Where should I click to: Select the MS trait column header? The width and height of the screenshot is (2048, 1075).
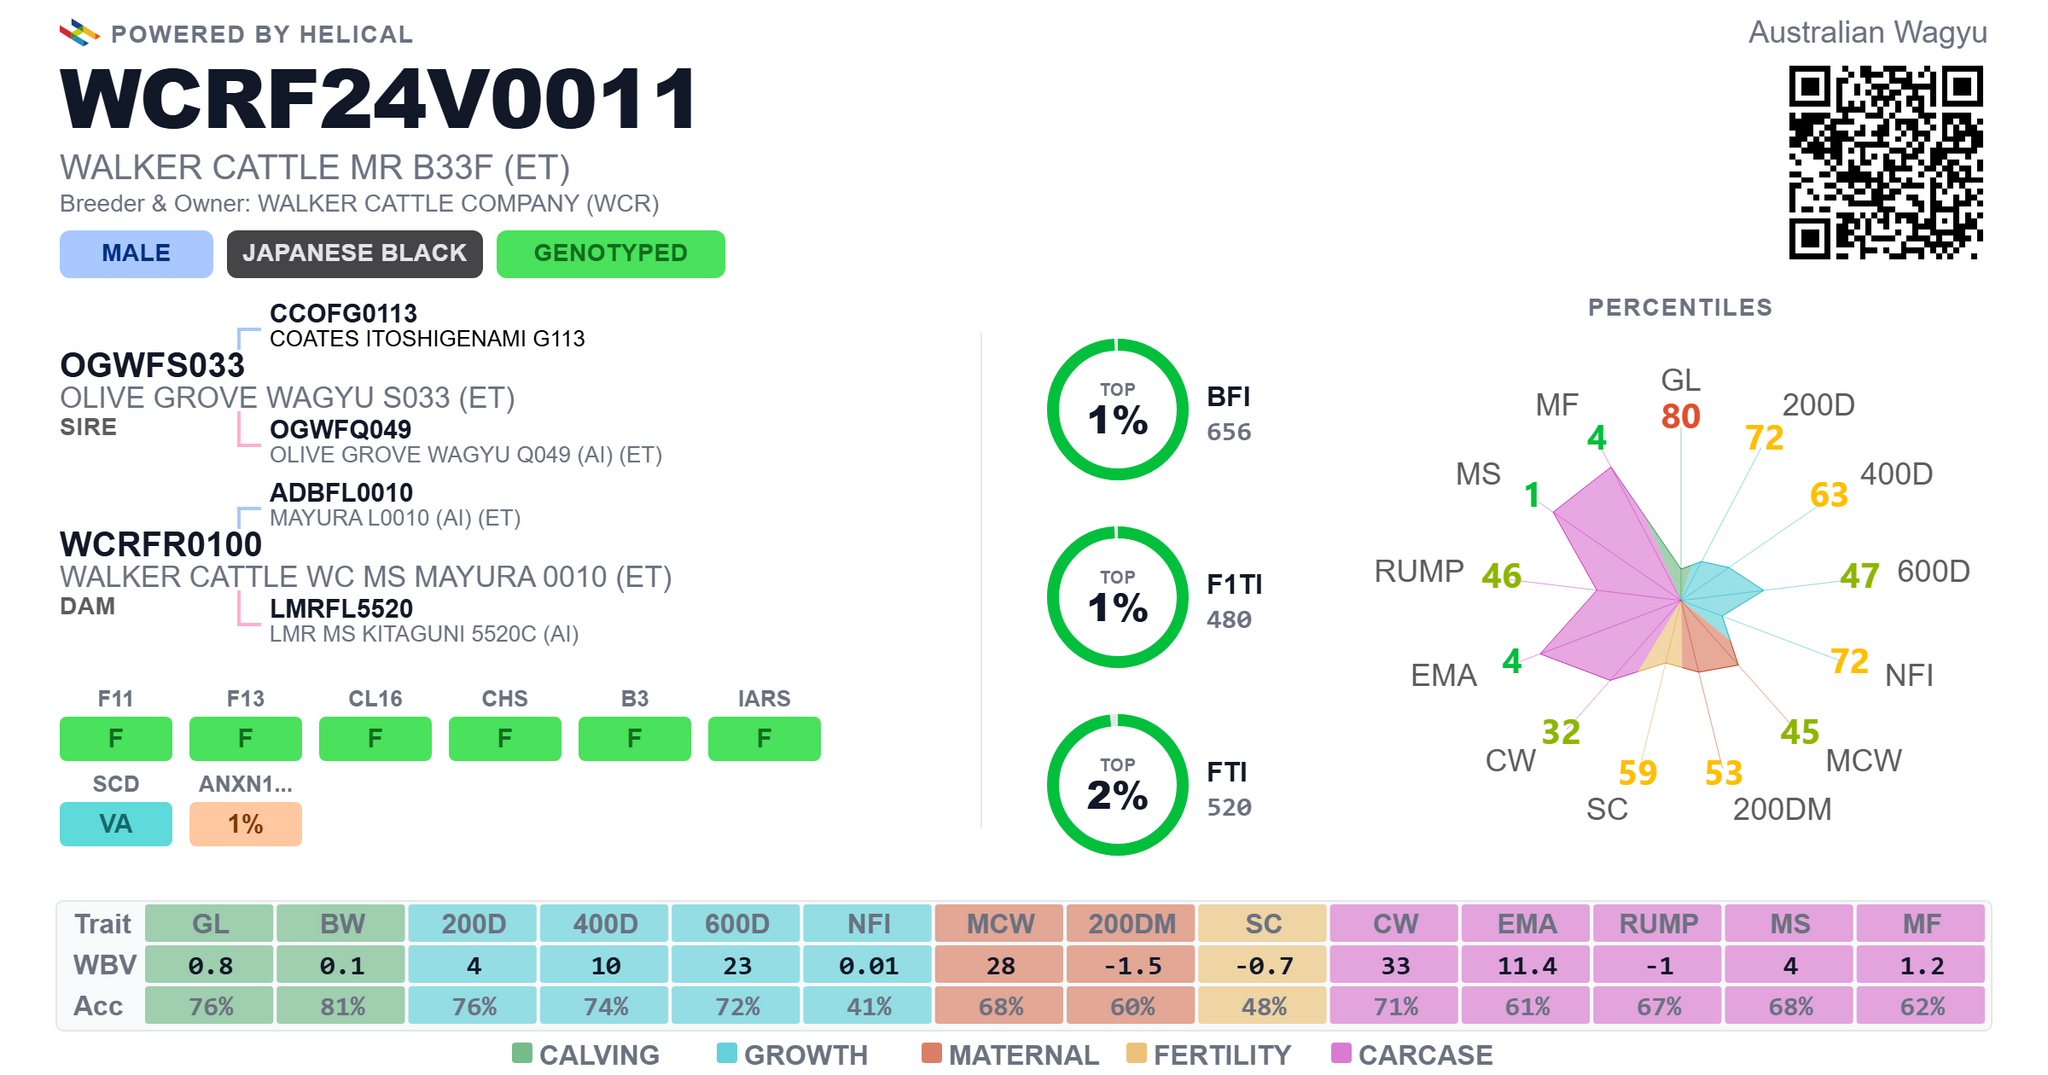tap(1789, 923)
